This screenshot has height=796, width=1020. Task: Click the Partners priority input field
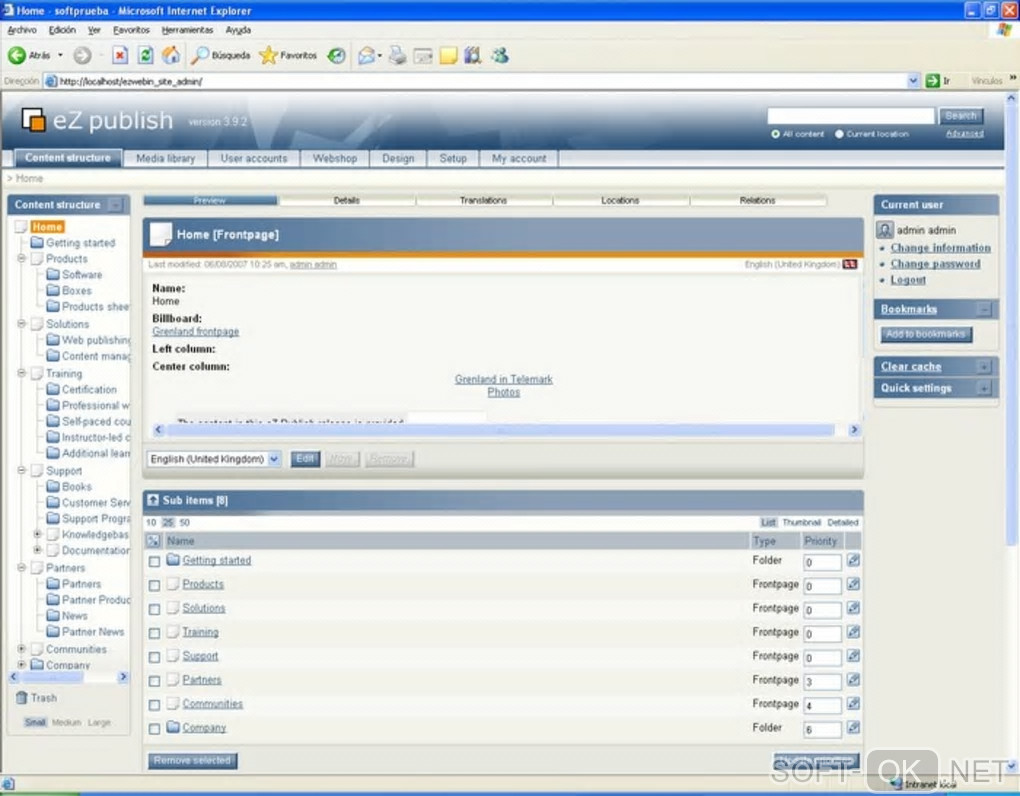822,682
